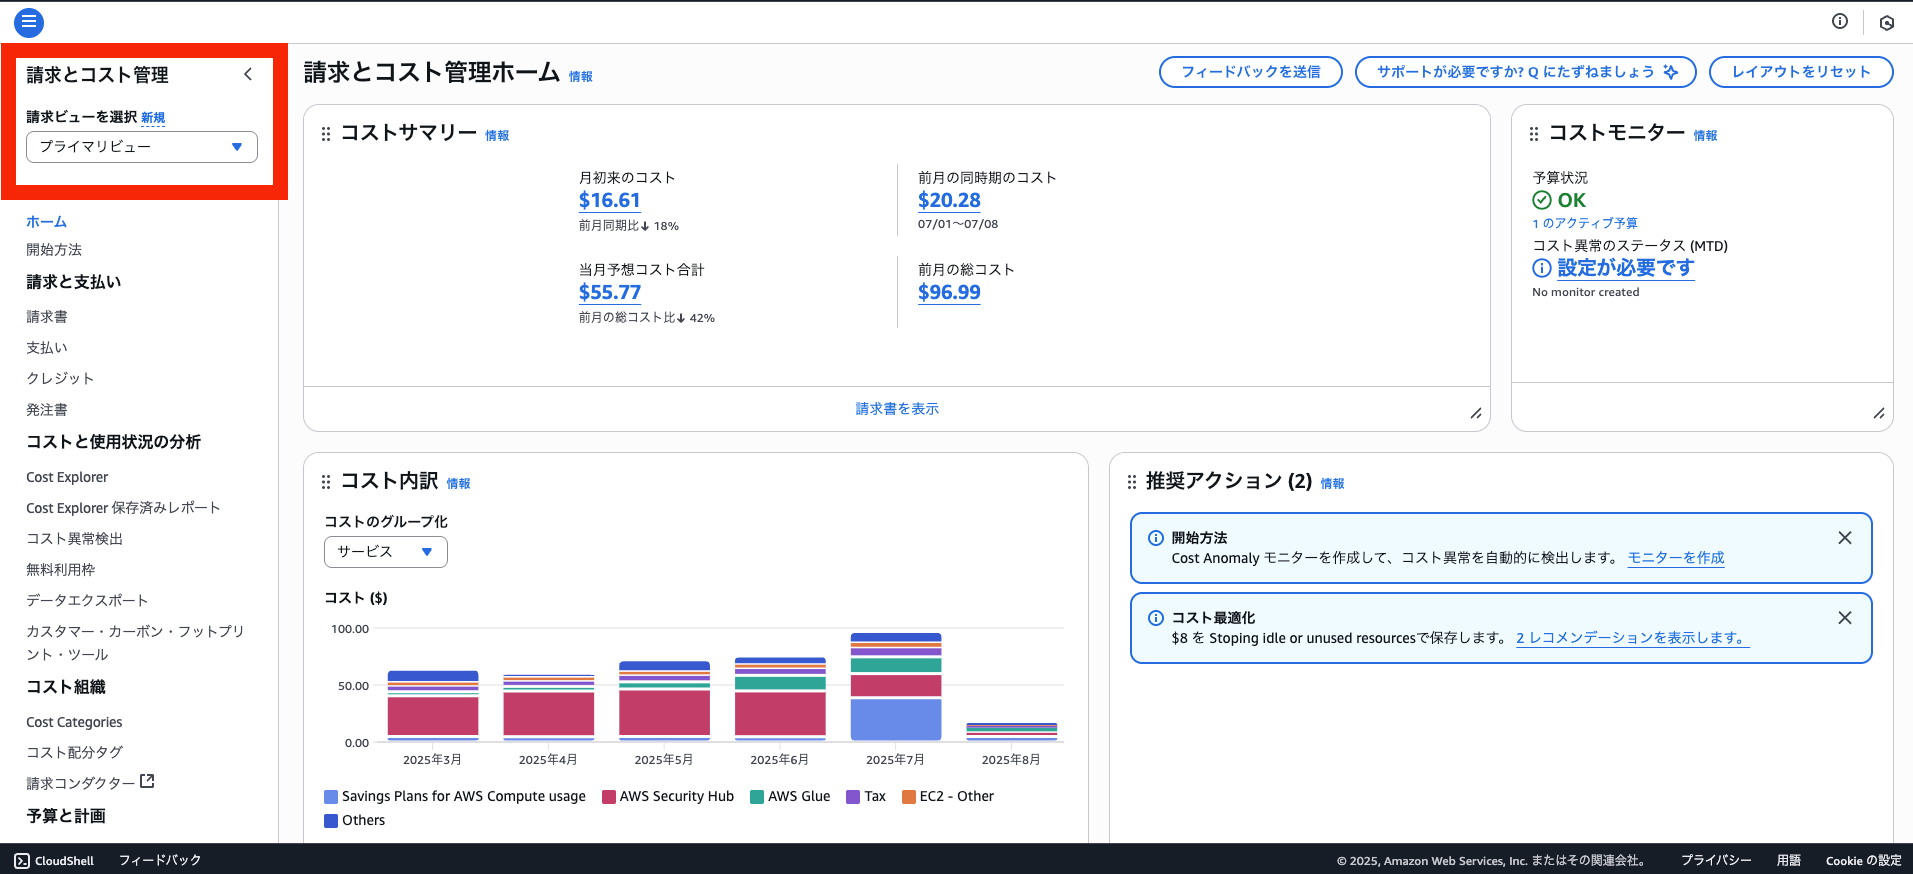Click the コストモニター resize corner icon
This screenshot has width=1913, height=874.
(1879, 413)
